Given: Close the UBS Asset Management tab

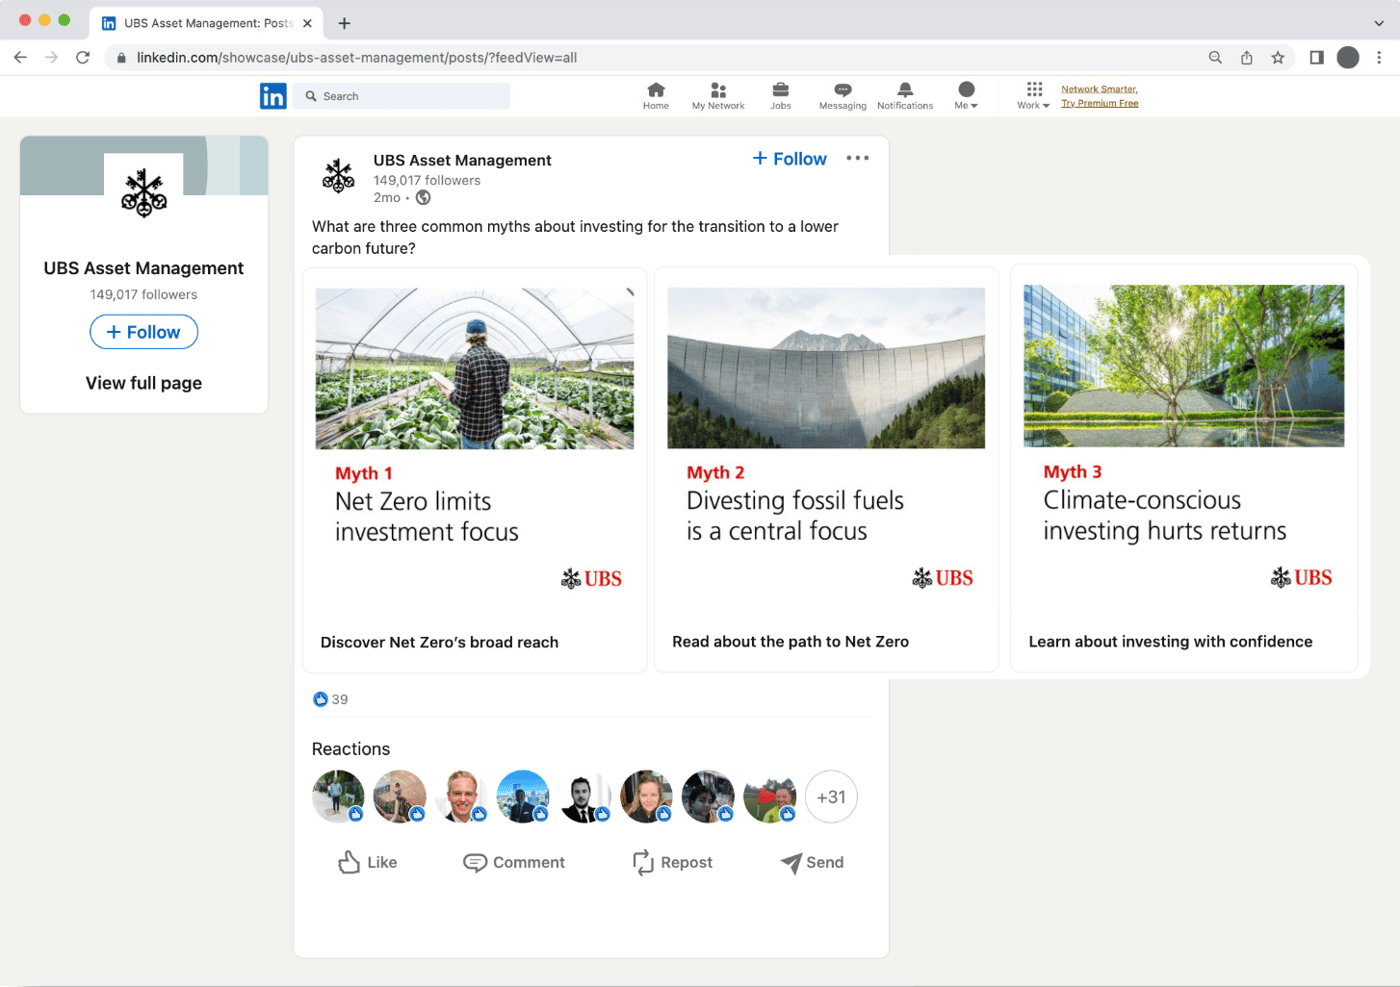Looking at the screenshot, I should coord(308,23).
